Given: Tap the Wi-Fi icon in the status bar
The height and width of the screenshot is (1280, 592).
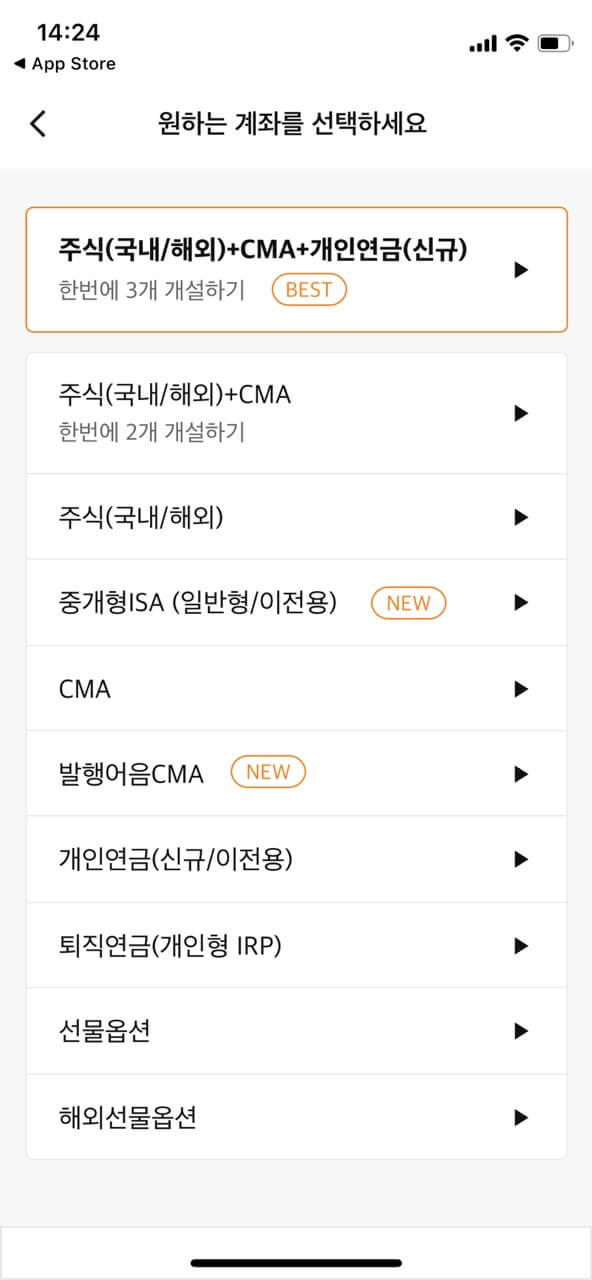Looking at the screenshot, I should pyautogui.click(x=519, y=41).
